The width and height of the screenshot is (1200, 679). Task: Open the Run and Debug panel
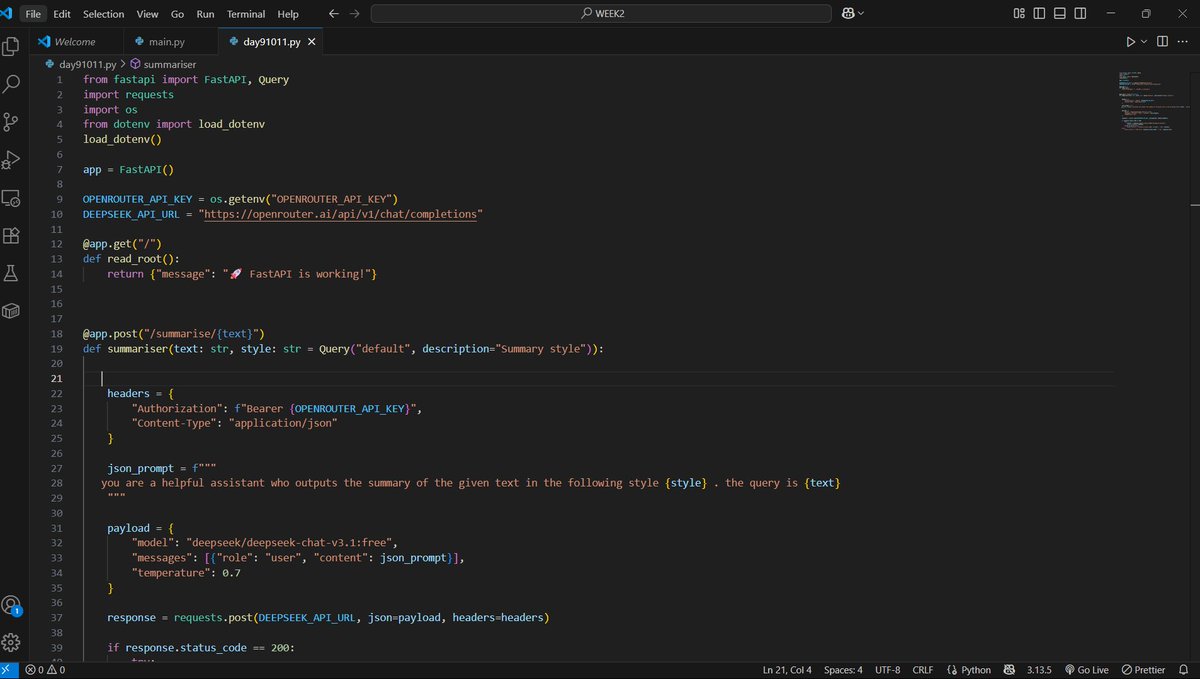pyautogui.click(x=11, y=159)
